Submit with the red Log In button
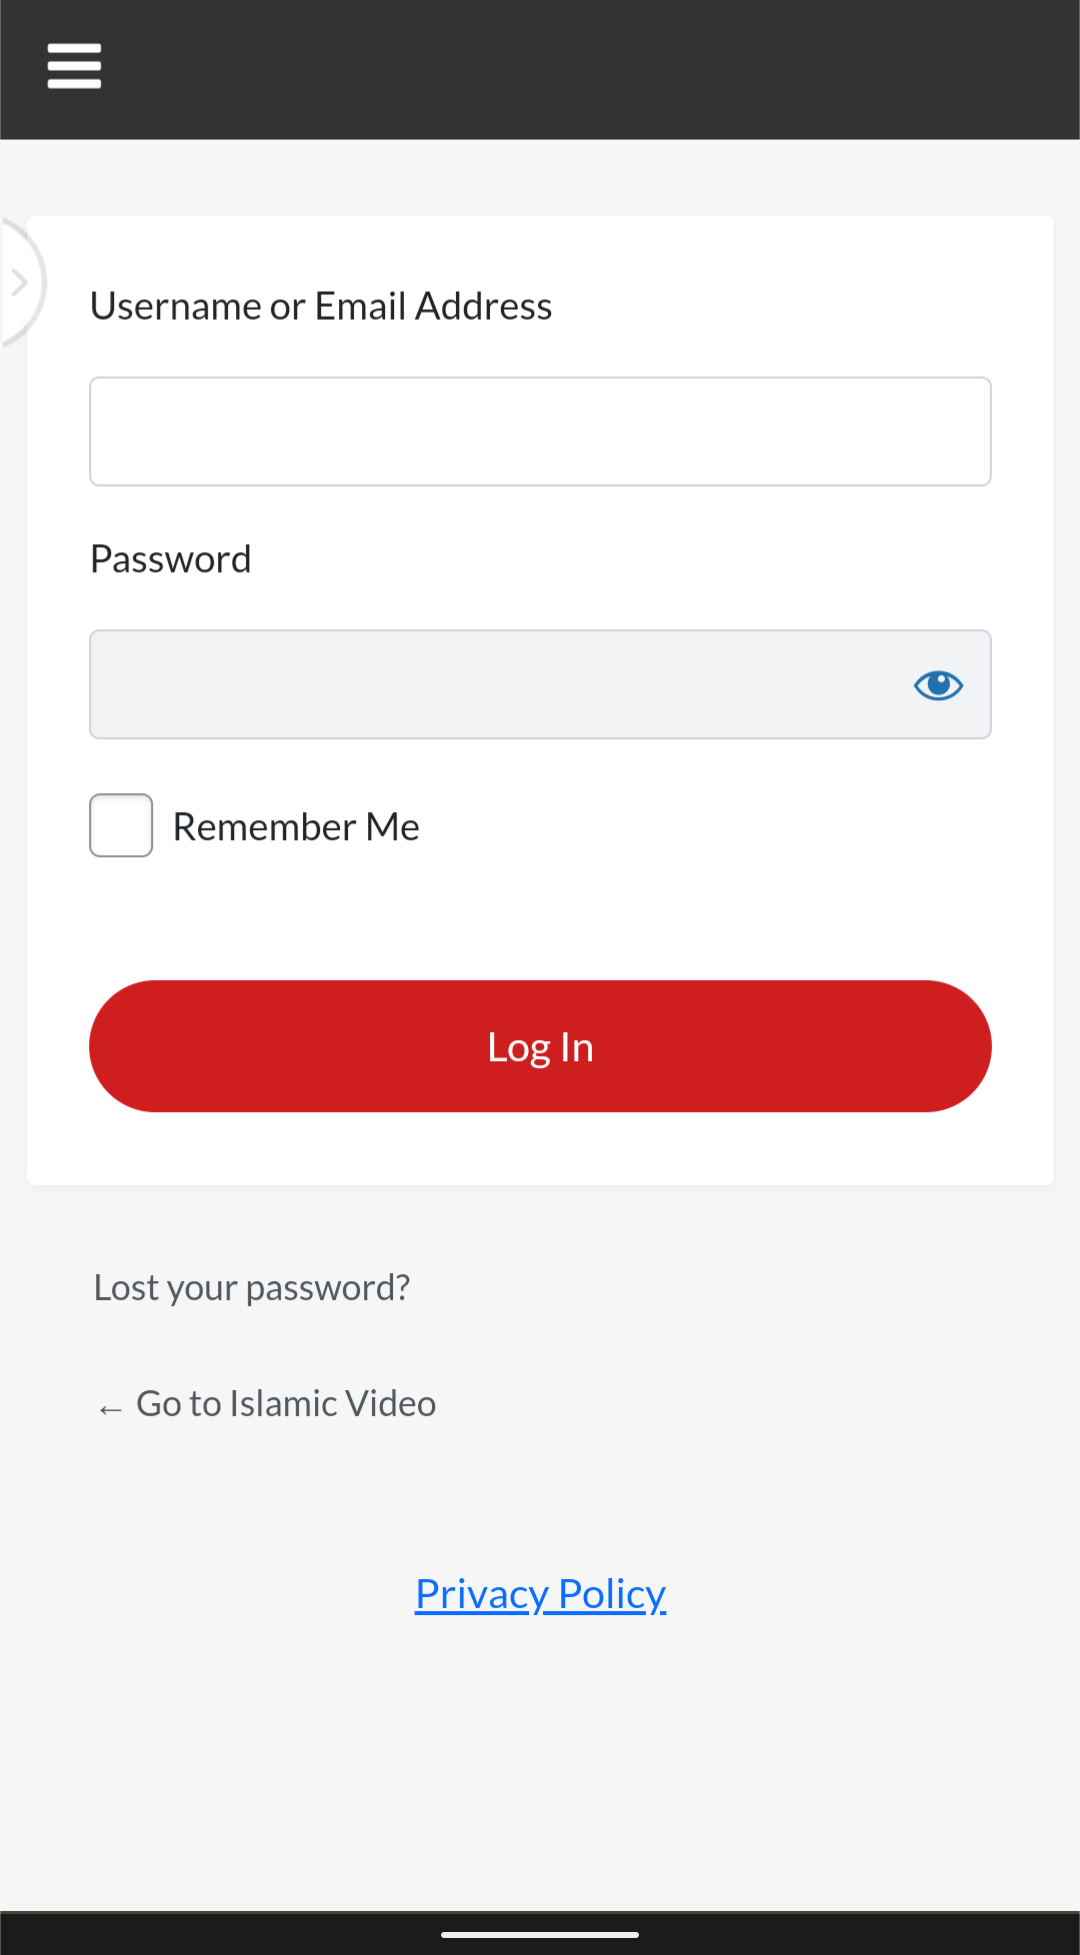This screenshot has height=1955, width=1080. point(540,1046)
